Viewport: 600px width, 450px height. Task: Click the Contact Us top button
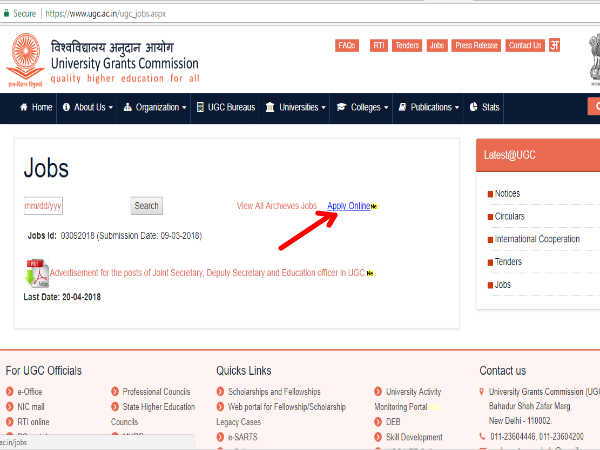[x=525, y=46]
